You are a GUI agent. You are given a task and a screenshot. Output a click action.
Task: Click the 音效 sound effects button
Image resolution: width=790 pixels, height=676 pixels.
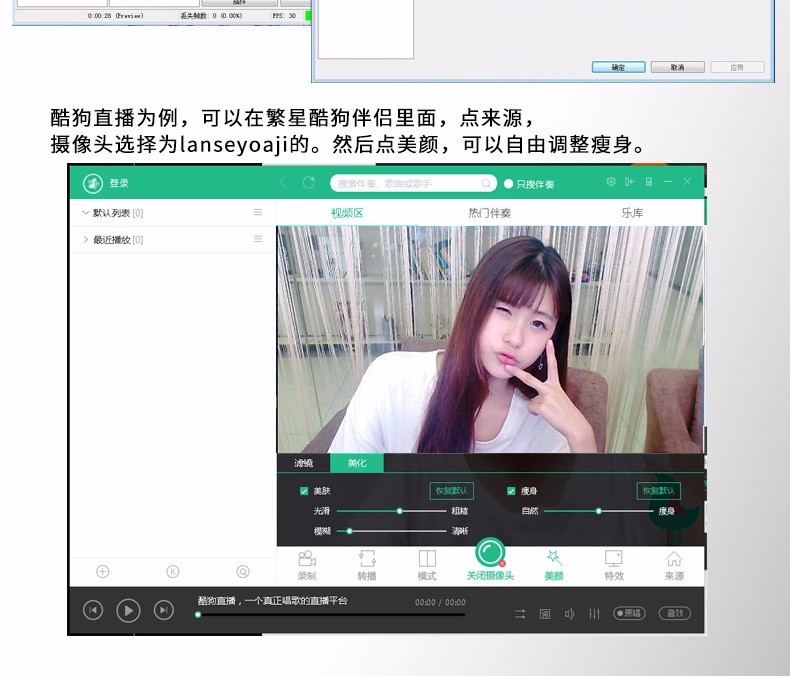click(x=675, y=613)
